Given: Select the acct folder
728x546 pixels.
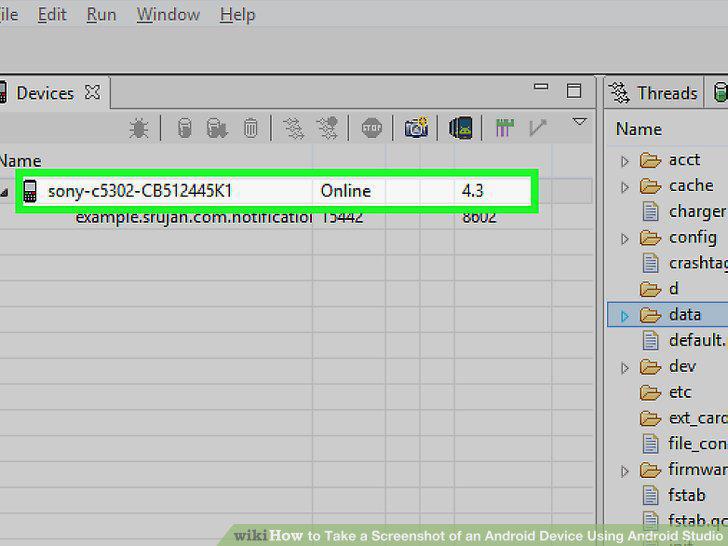Looking at the screenshot, I should [x=684, y=160].
